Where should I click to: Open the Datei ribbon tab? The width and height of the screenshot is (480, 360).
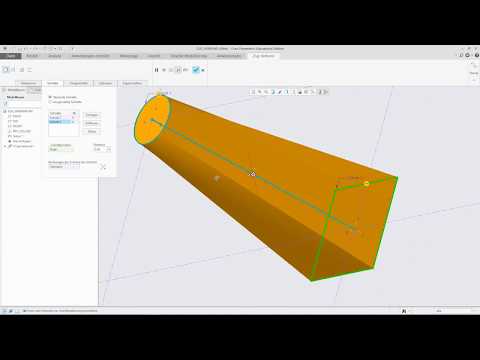point(11,56)
